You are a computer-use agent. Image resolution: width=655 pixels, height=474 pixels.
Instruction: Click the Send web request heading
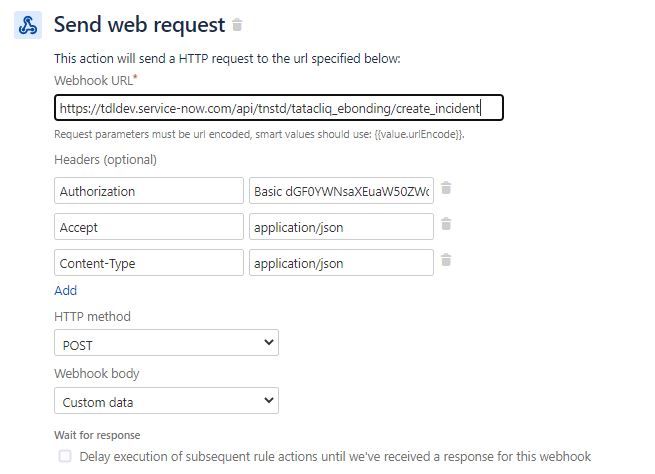click(x=140, y=25)
